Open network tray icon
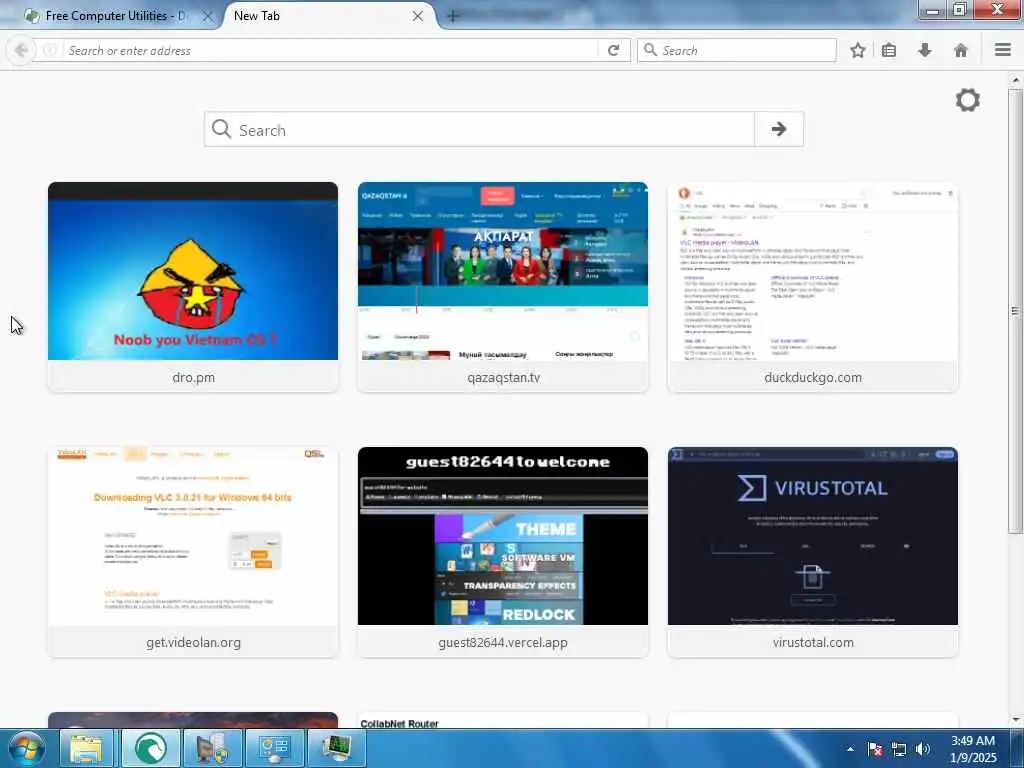The height and width of the screenshot is (768, 1024). pyautogui.click(x=899, y=749)
